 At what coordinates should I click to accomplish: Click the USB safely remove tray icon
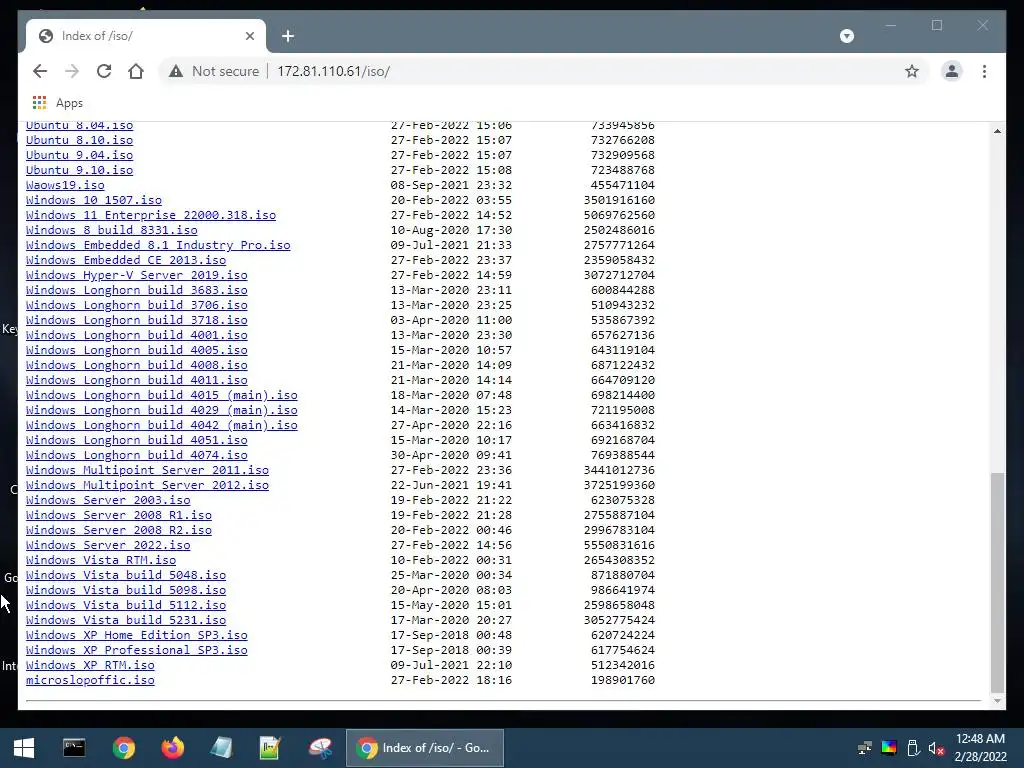pos(913,748)
